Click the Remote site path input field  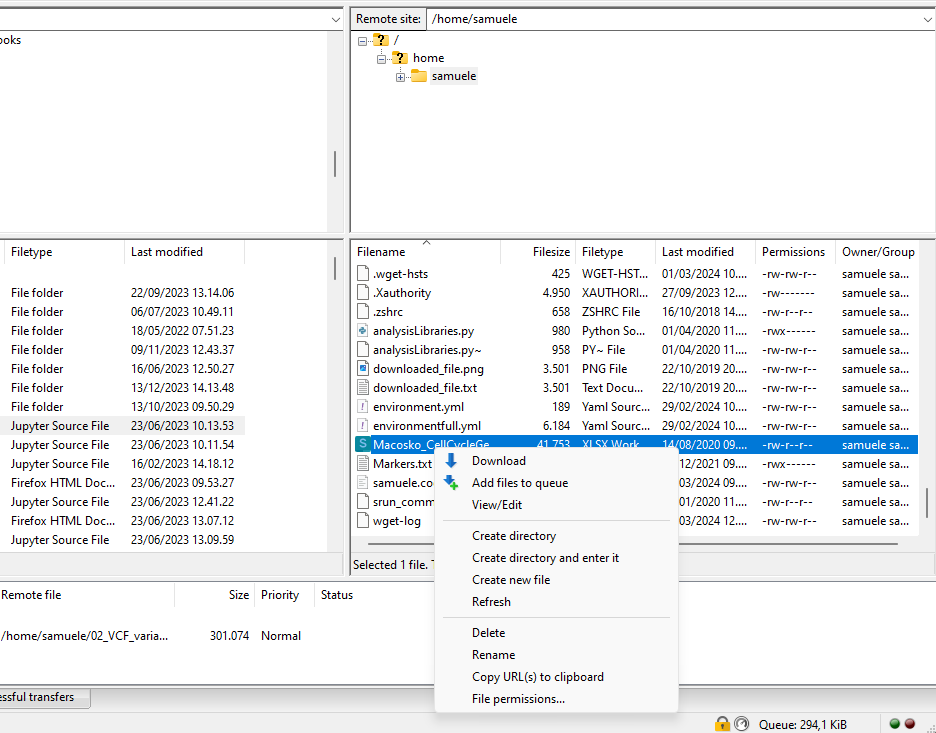(x=670, y=19)
